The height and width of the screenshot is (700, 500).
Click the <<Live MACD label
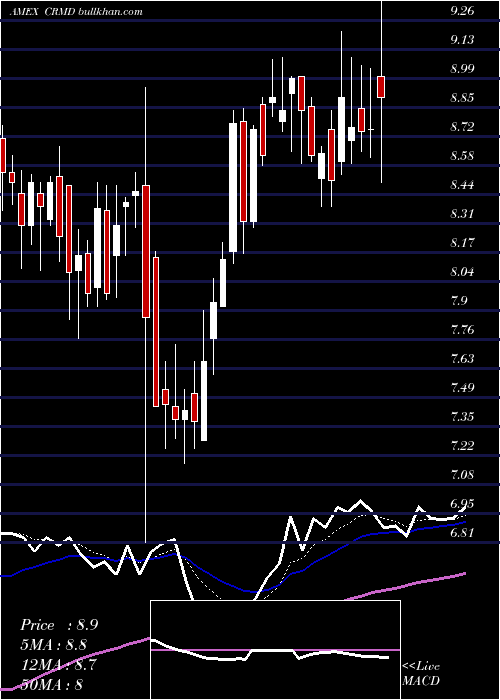pos(421,674)
